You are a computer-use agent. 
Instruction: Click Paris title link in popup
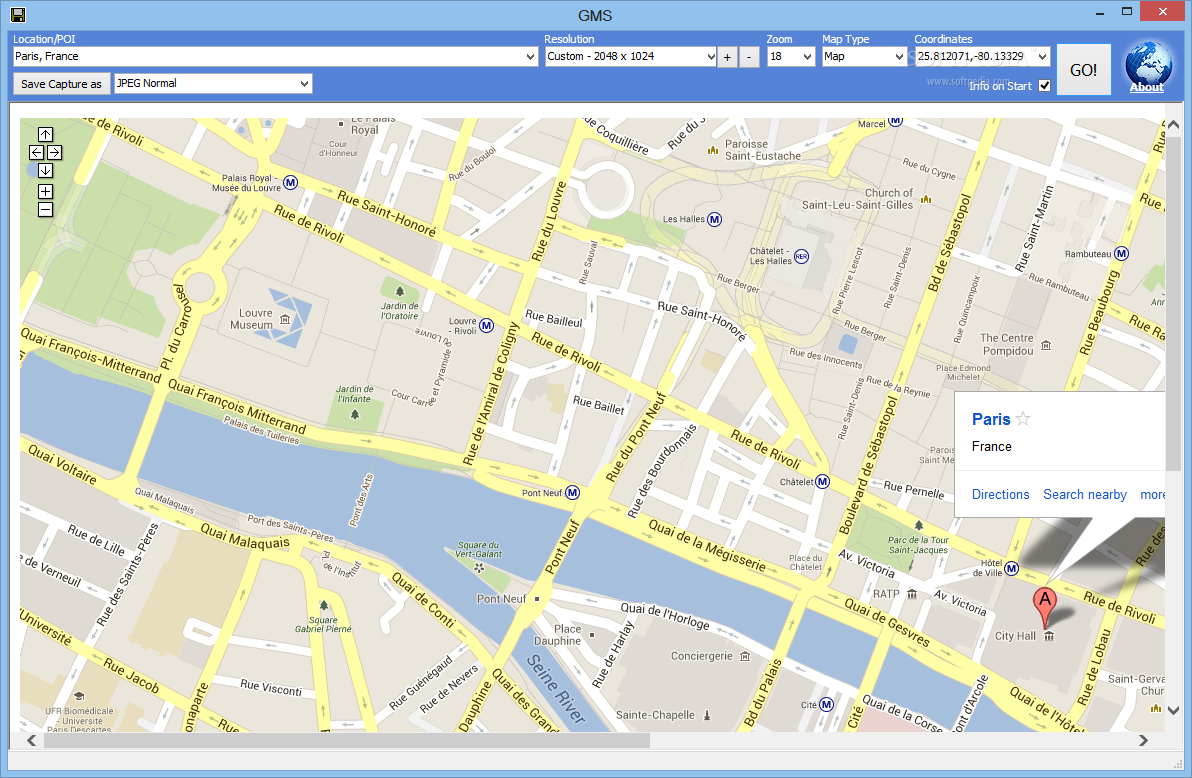pyautogui.click(x=991, y=419)
